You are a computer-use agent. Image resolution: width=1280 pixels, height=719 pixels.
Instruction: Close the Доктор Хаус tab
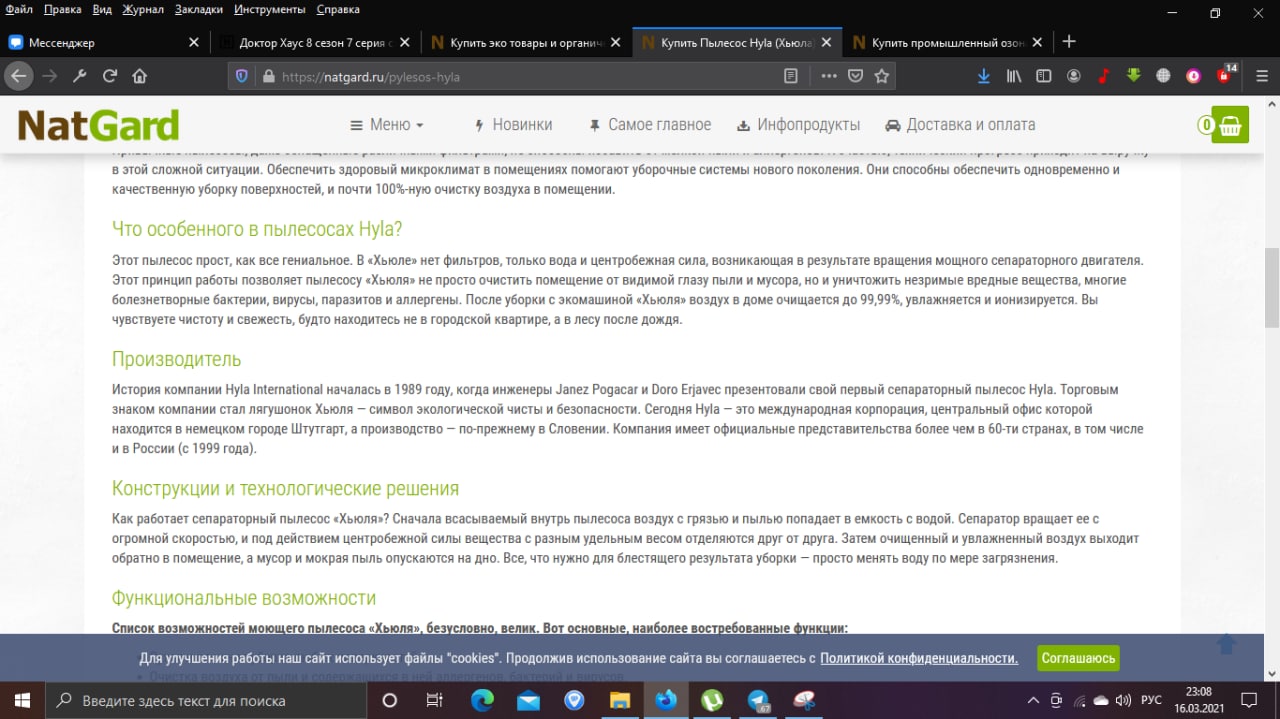pos(404,43)
